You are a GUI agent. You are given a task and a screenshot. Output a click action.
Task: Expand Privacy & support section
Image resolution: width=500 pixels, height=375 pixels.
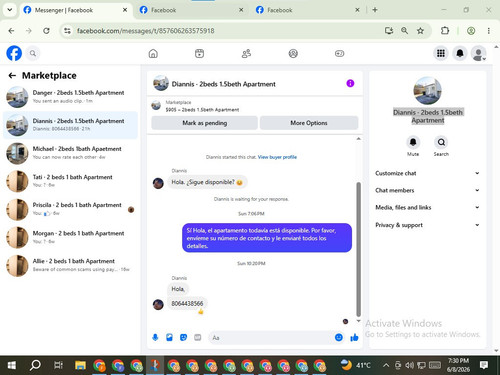tap(427, 225)
